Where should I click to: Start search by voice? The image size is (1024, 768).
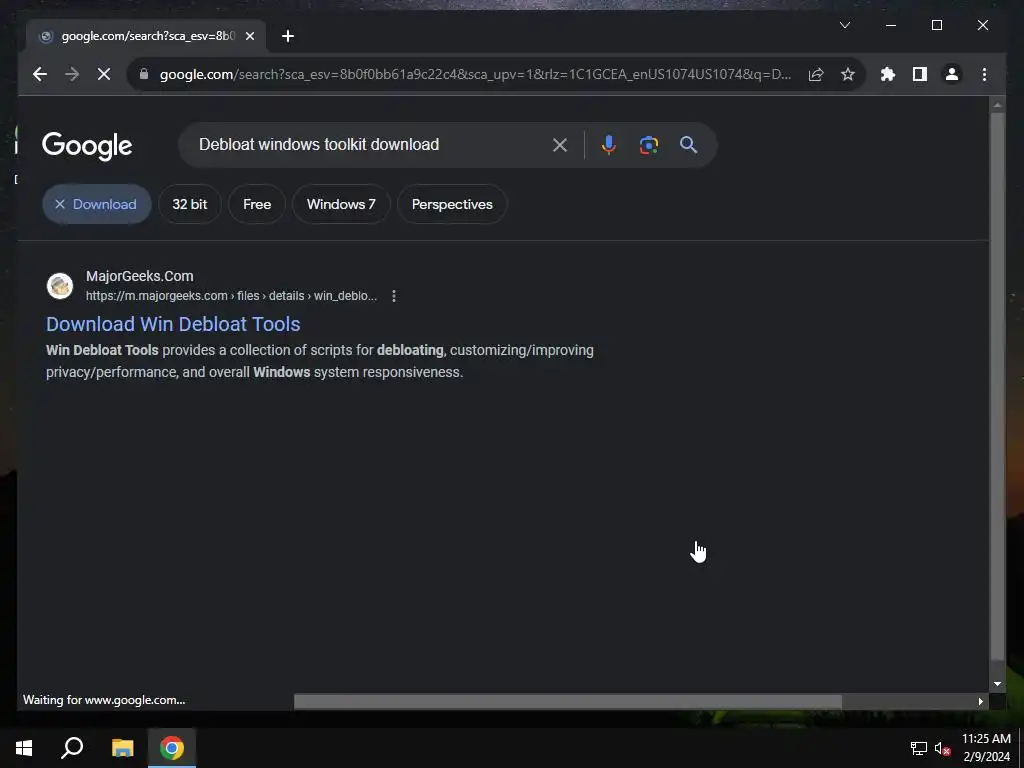pyautogui.click(x=609, y=145)
